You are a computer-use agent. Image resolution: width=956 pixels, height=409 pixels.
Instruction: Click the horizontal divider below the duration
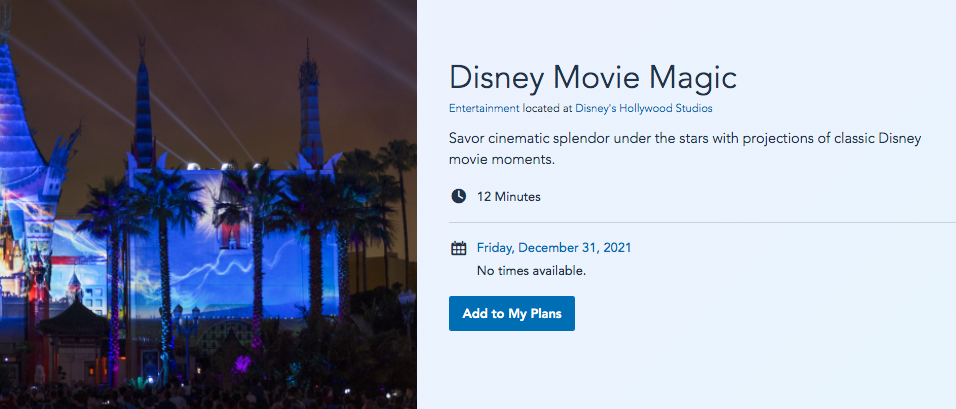(700, 222)
